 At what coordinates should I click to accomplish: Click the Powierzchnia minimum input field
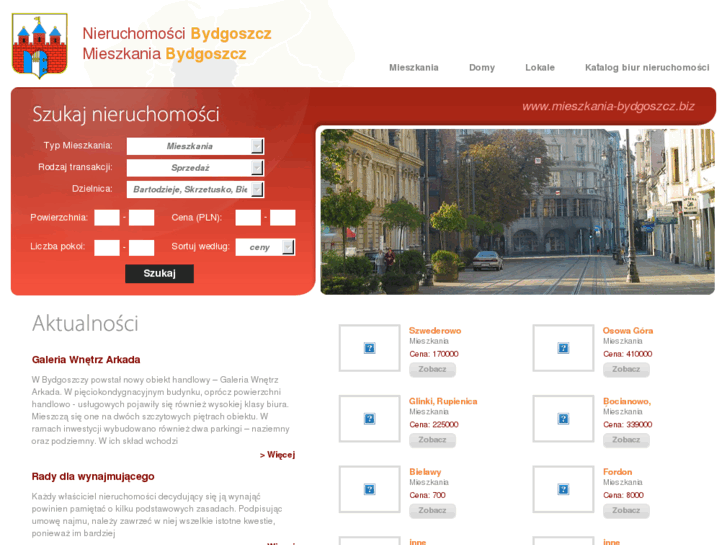(107, 218)
